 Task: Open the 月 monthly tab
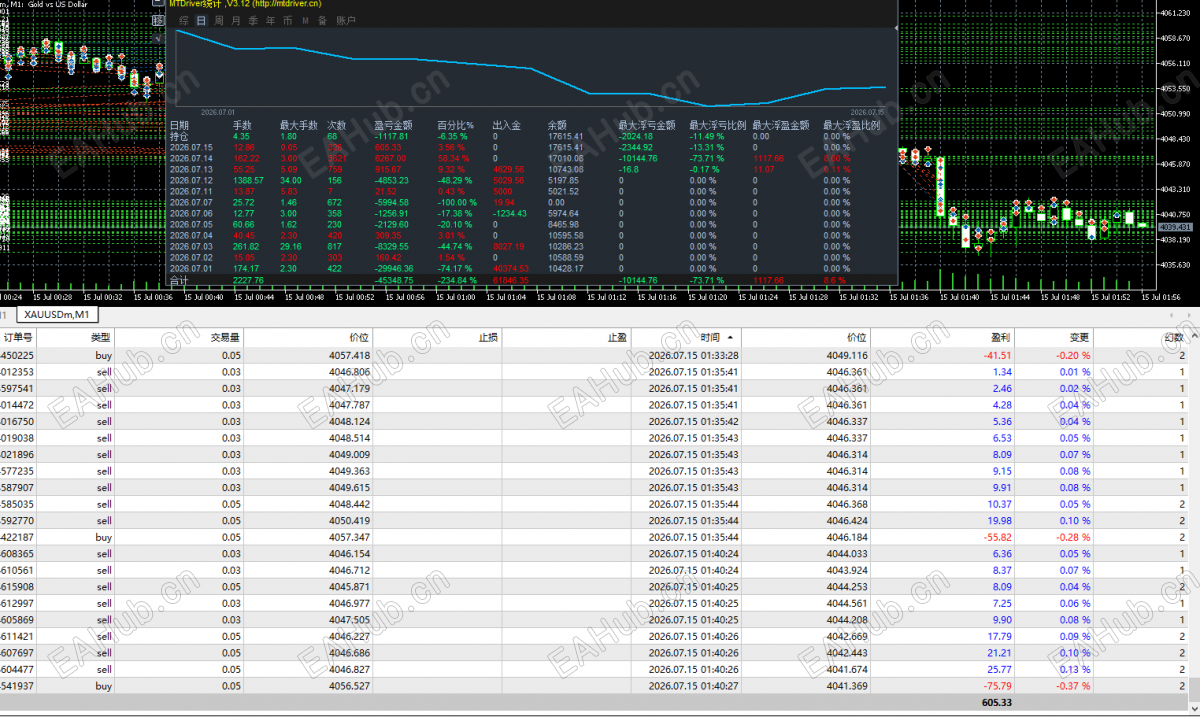point(236,20)
